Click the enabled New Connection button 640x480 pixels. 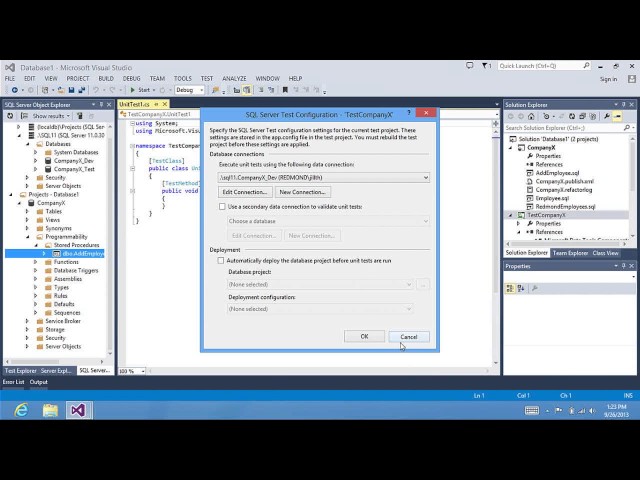[302, 192]
